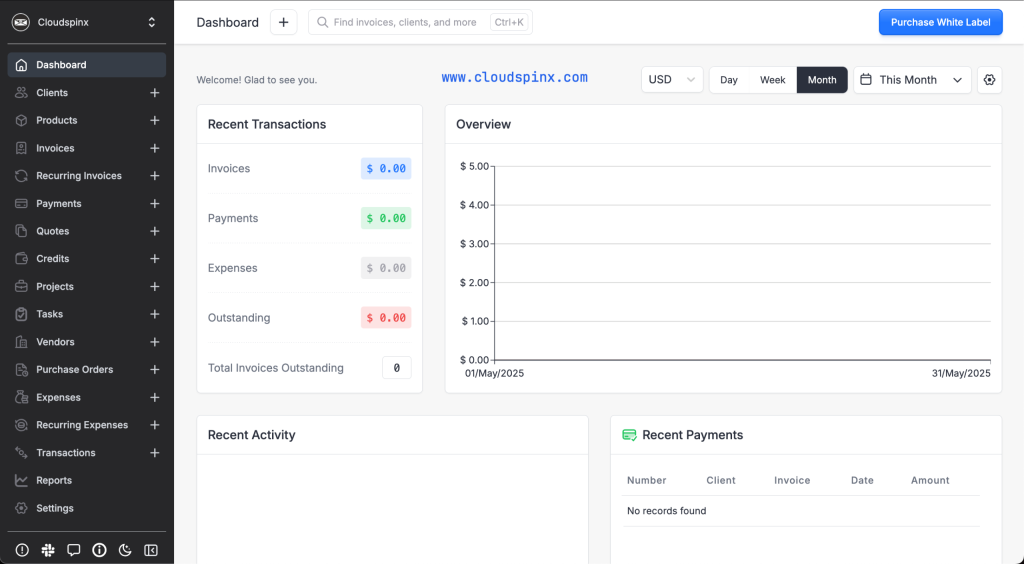The height and width of the screenshot is (564, 1024).
Task: Open the Reports menu item
Action: pyautogui.click(x=54, y=481)
